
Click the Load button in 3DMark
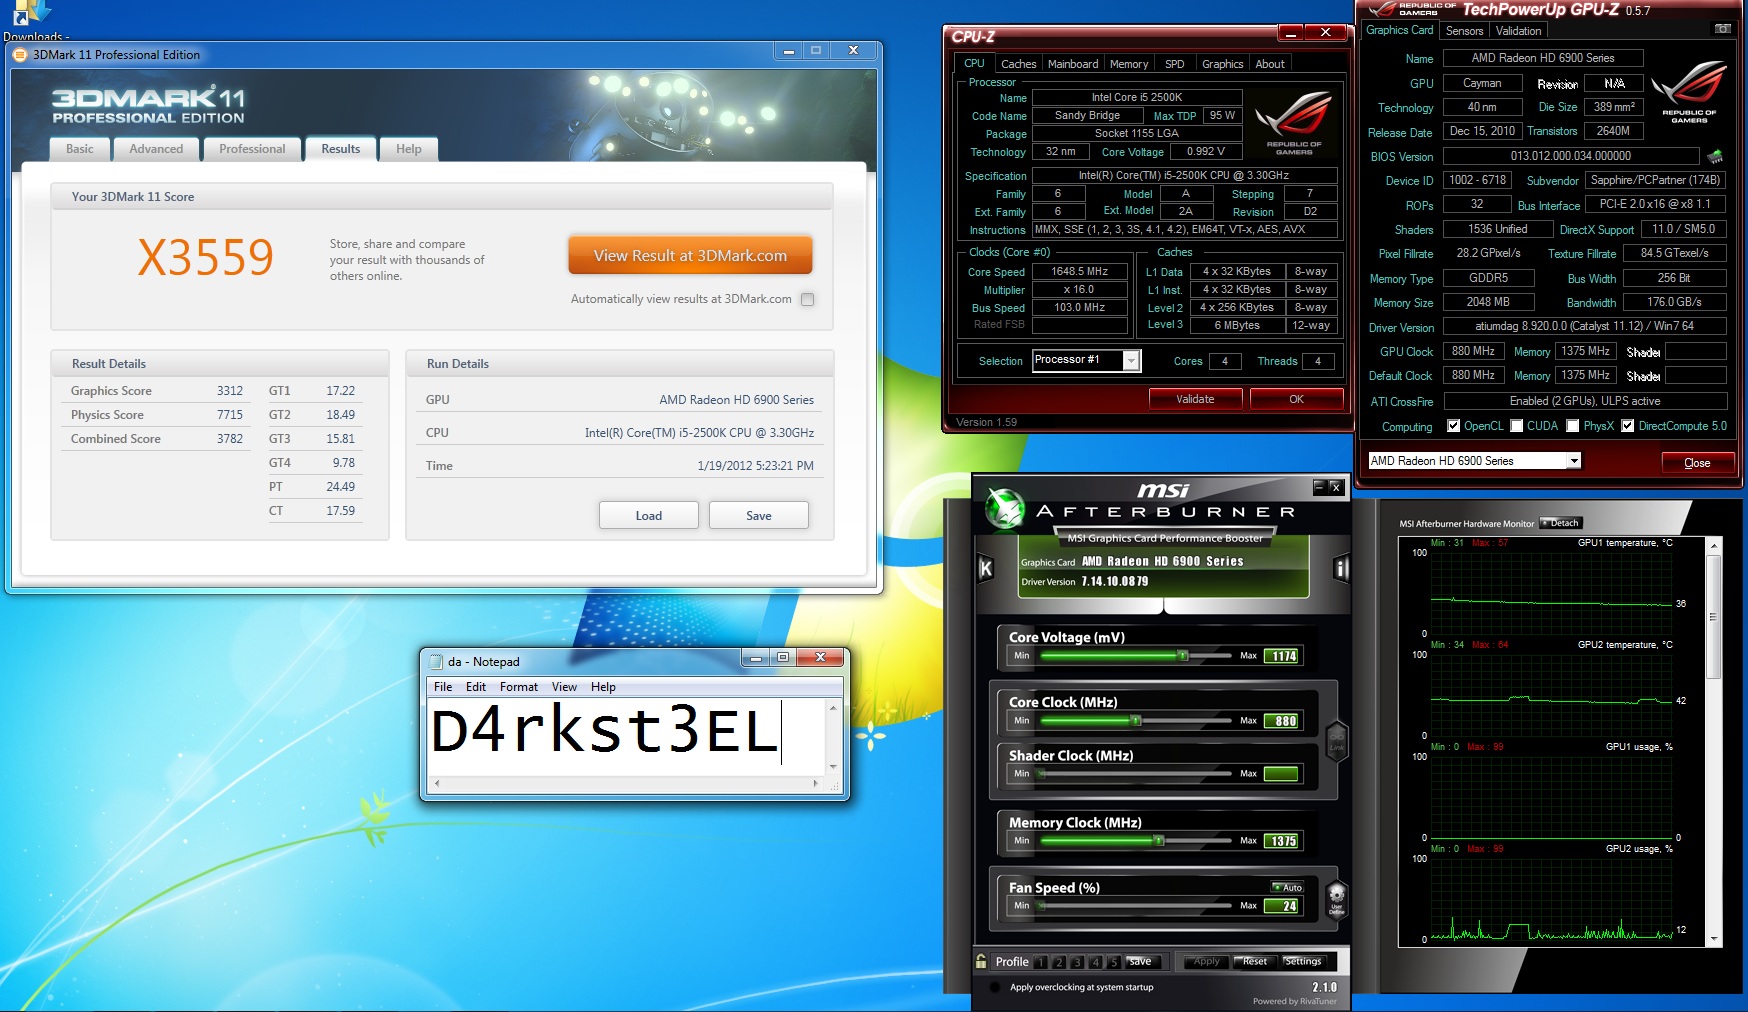pyautogui.click(x=649, y=516)
